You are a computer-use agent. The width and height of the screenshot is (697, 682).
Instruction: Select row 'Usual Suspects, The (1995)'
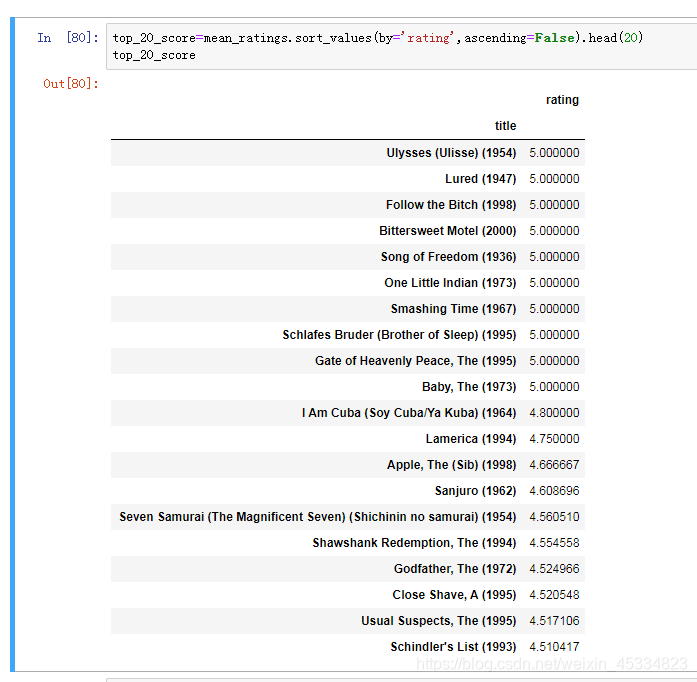pyautogui.click(x=348, y=621)
